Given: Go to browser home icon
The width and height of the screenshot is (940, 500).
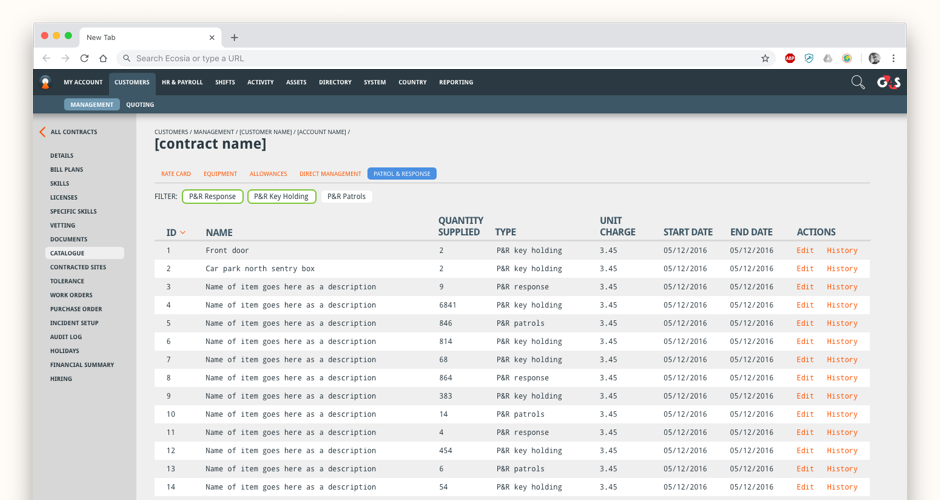Looking at the screenshot, I should click(x=104, y=59).
